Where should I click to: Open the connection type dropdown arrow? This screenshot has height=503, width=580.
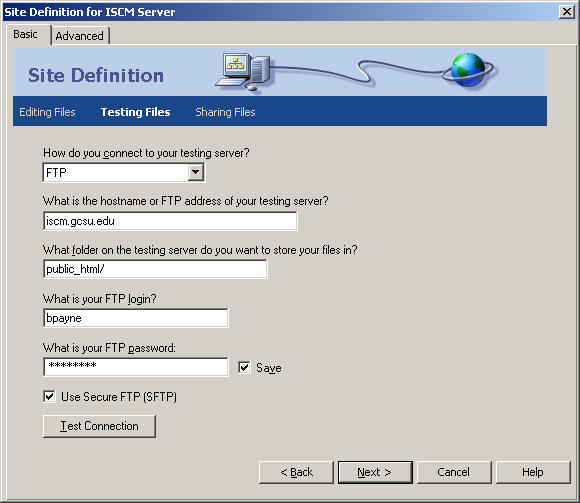click(x=196, y=172)
